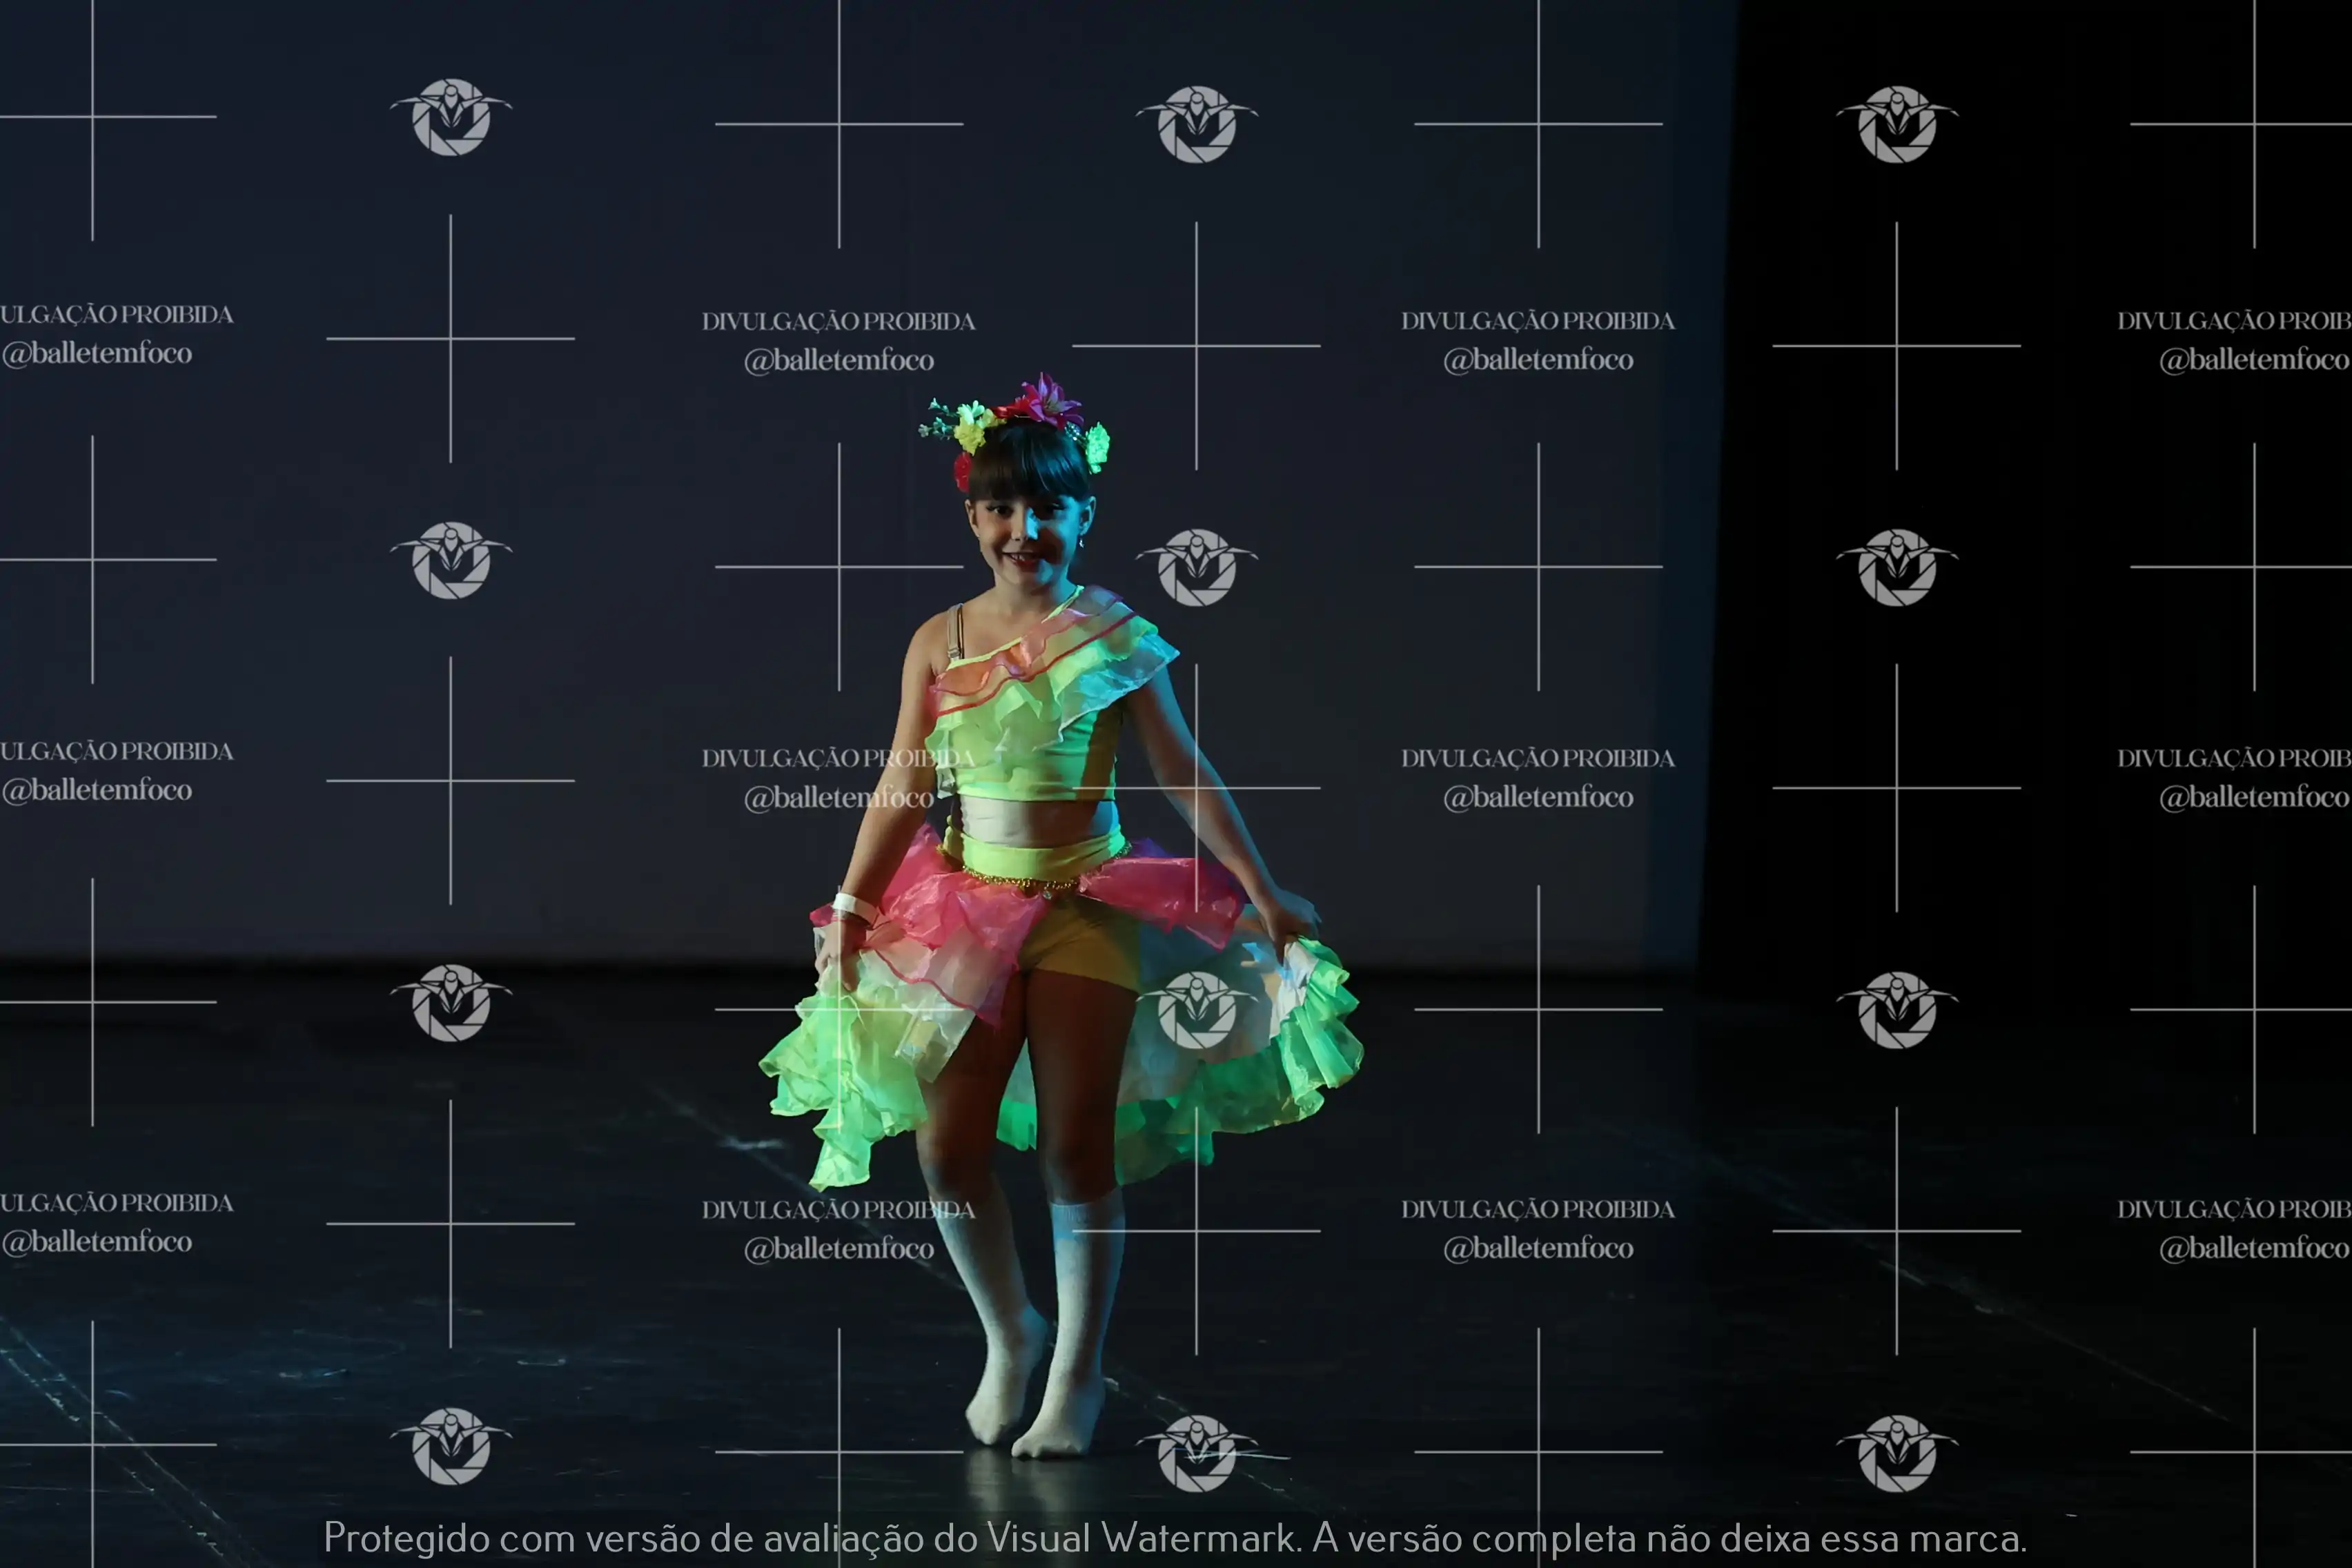The height and width of the screenshot is (1568, 2352).
Task: Click the top-left camera shutter watermark logo
Action: pyautogui.click(x=451, y=117)
